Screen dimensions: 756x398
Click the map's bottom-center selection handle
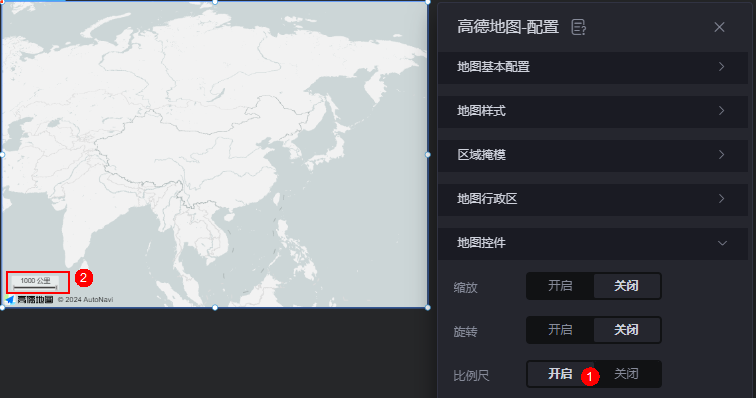point(215,307)
